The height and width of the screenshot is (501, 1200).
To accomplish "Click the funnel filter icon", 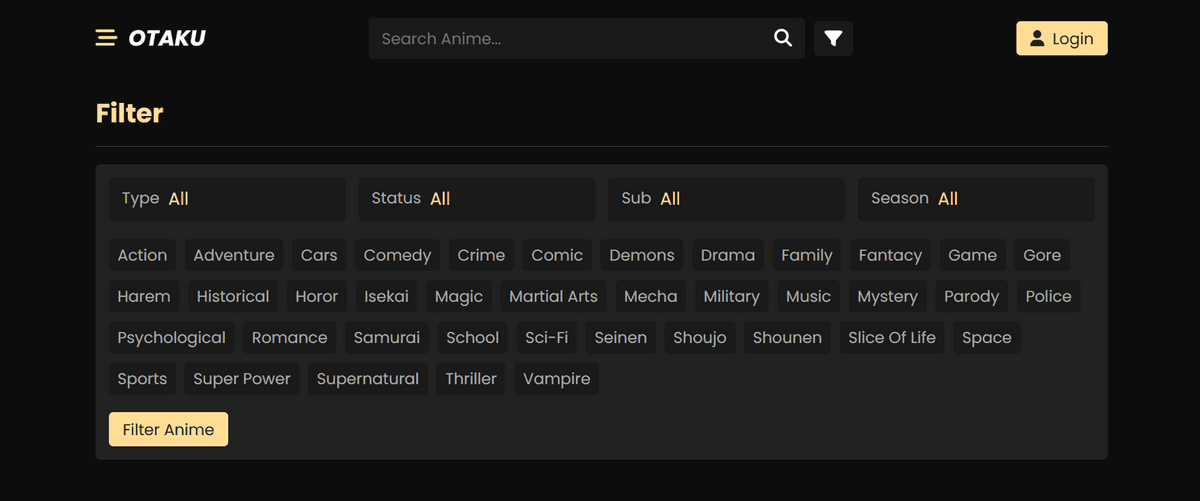I will [833, 38].
